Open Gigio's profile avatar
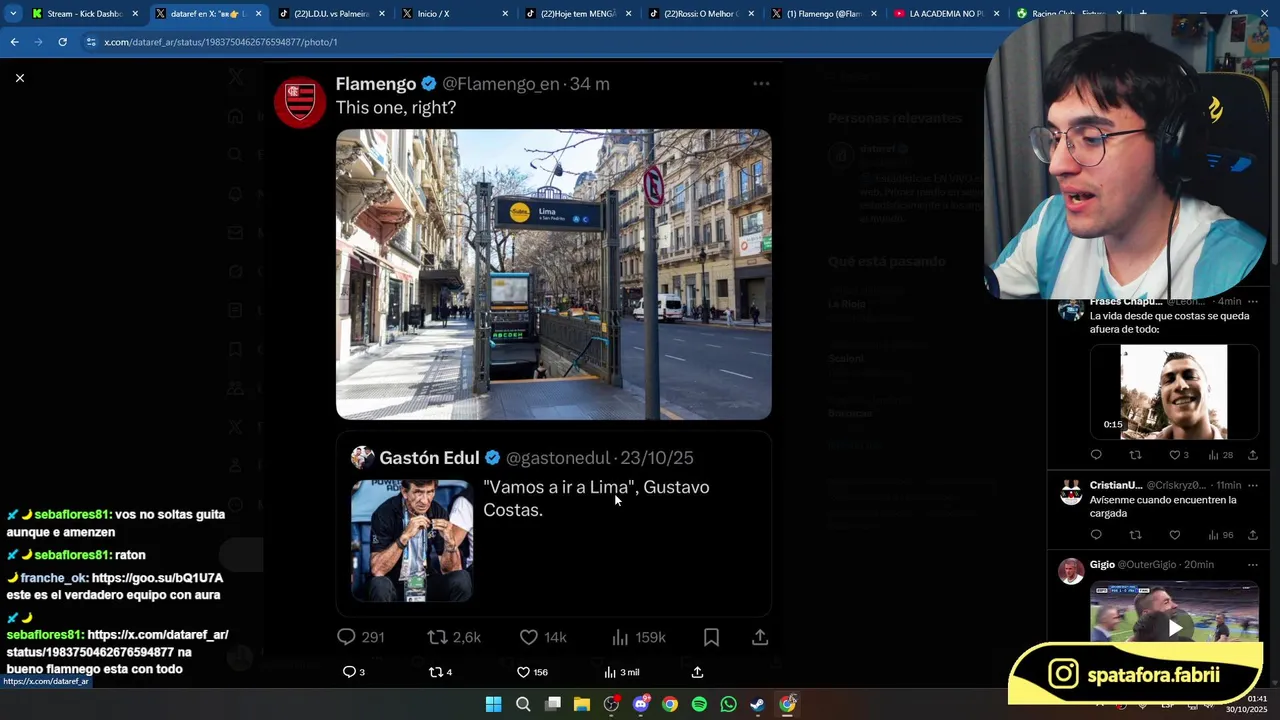This screenshot has width=1280, height=720. point(1071,571)
